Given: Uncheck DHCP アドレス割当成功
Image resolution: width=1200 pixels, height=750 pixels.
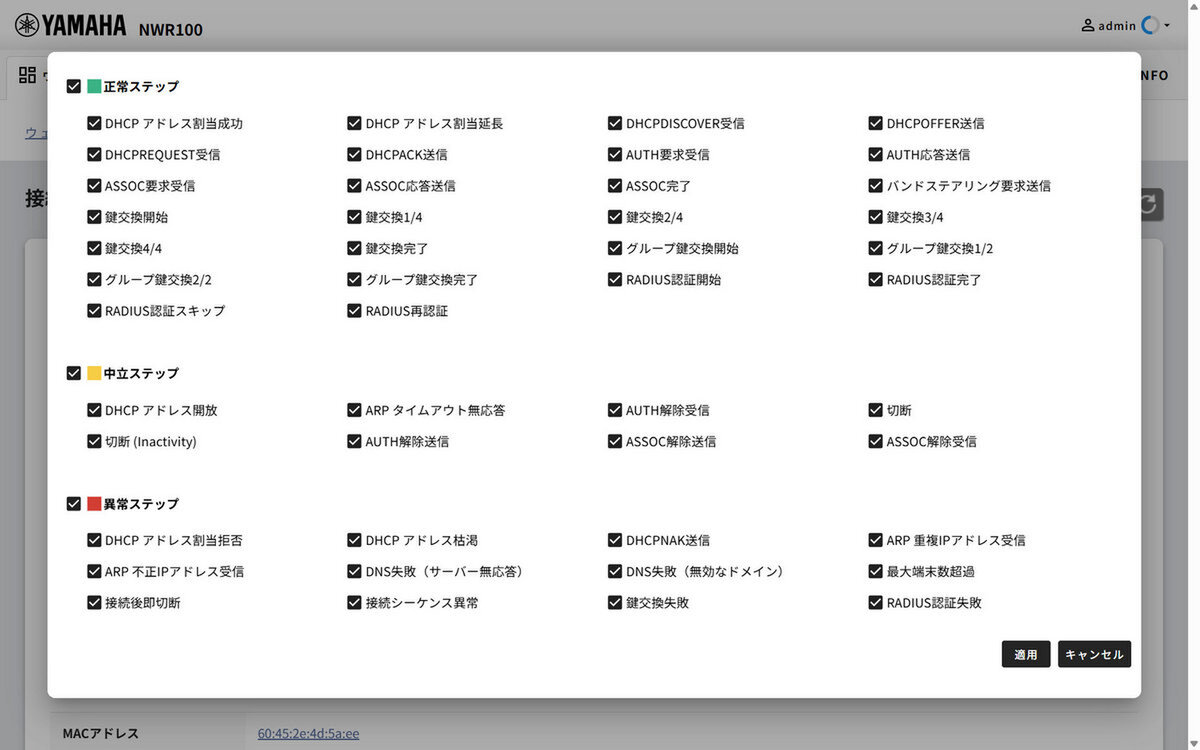Looking at the screenshot, I should [x=94, y=124].
